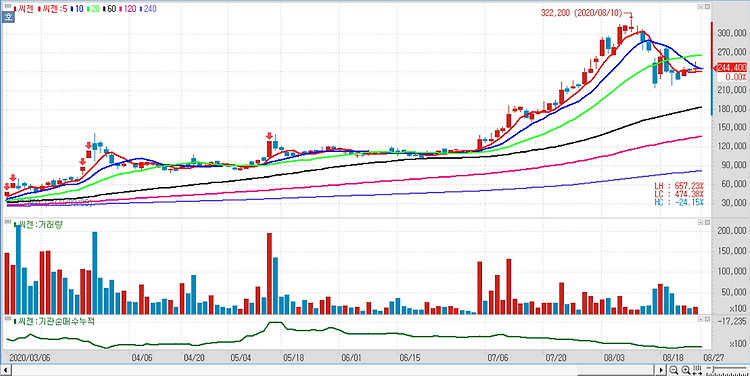The image size is (750, 376).
Task: Click the HC : -24.15% statistic
Action: point(679,202)
